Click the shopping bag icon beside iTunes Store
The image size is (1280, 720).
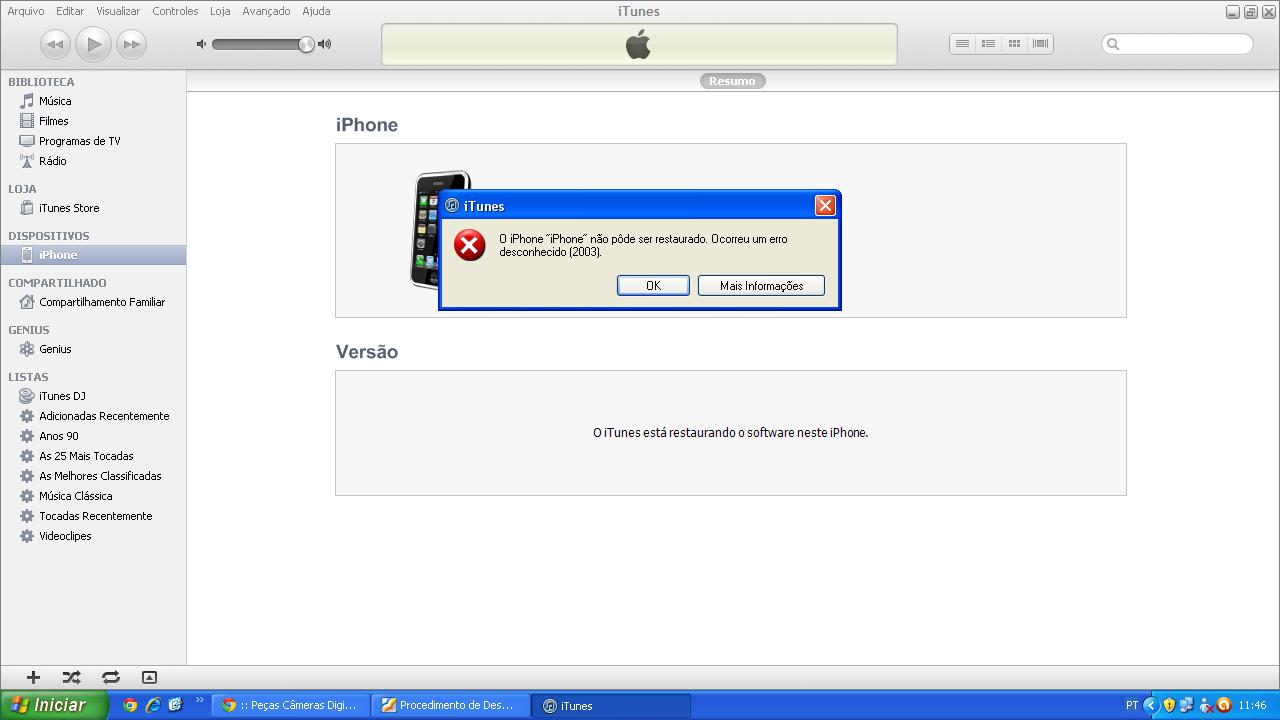pos(27,208)
